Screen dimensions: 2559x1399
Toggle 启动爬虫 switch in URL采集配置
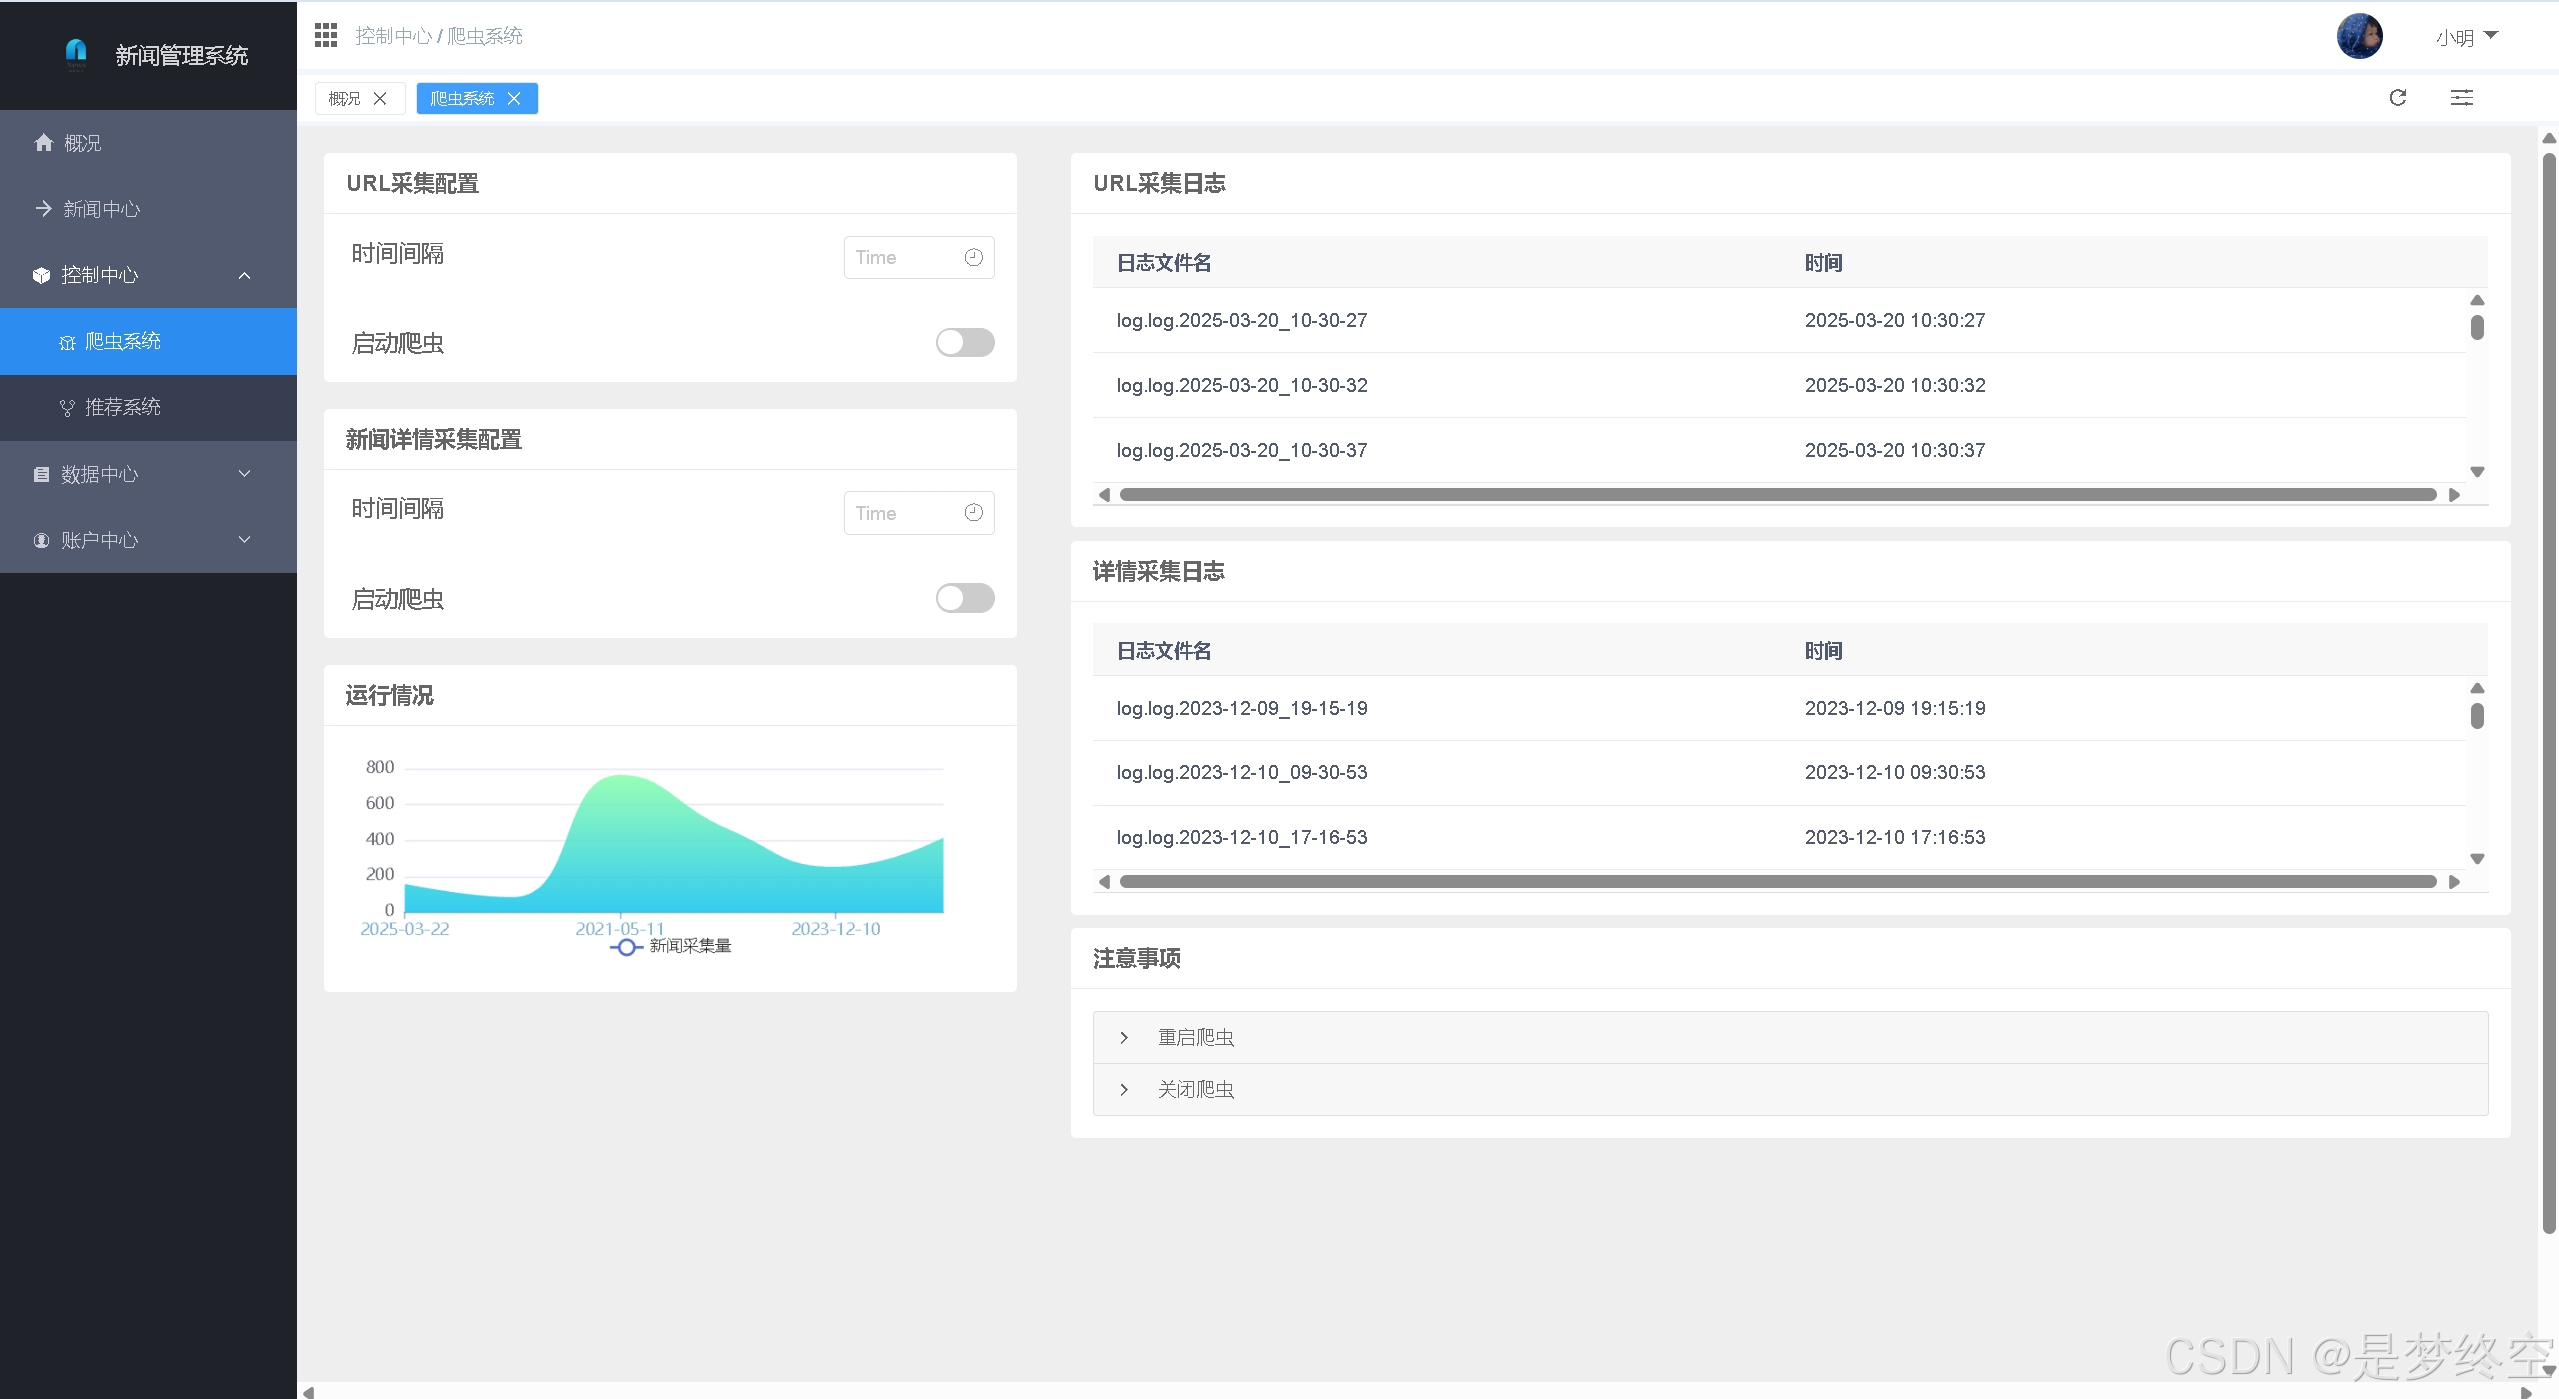(x=964, y=343)
